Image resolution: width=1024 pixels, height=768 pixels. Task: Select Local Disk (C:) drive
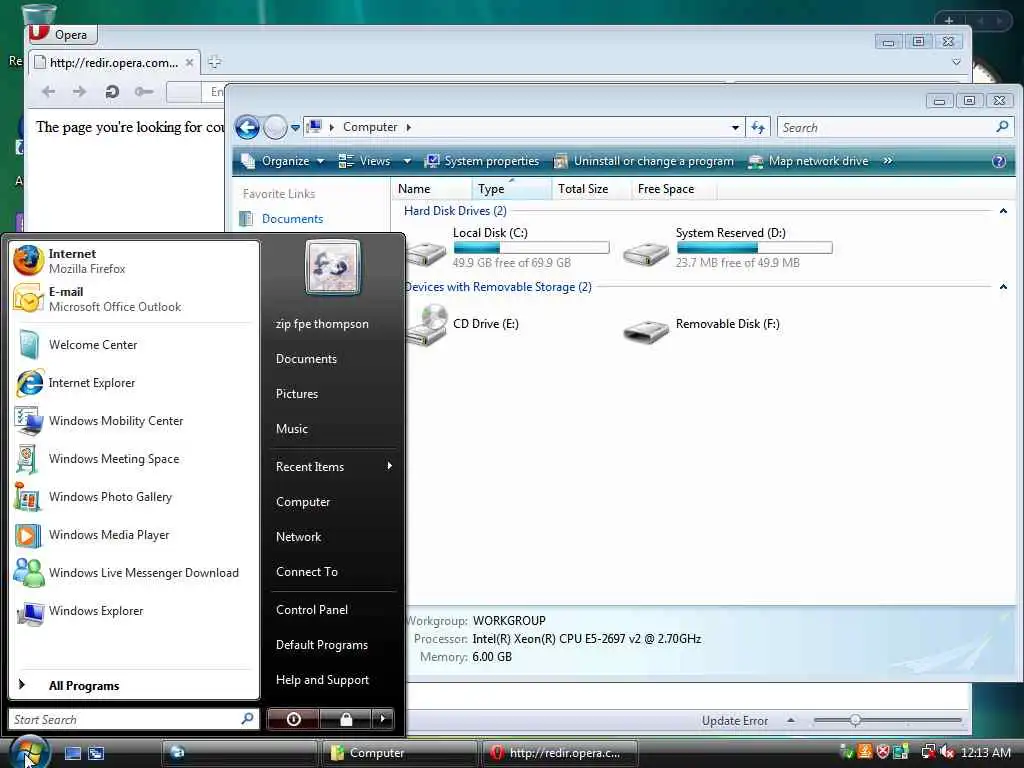(x=508, y=248)
